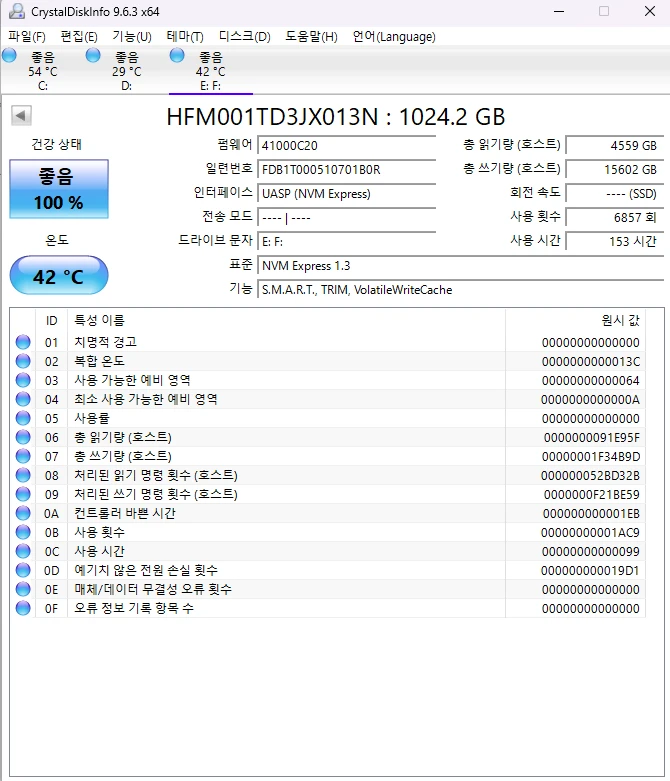Click the 특성 이름 column header
This screenshot has height=781, width=670.
tap(286, 320)
